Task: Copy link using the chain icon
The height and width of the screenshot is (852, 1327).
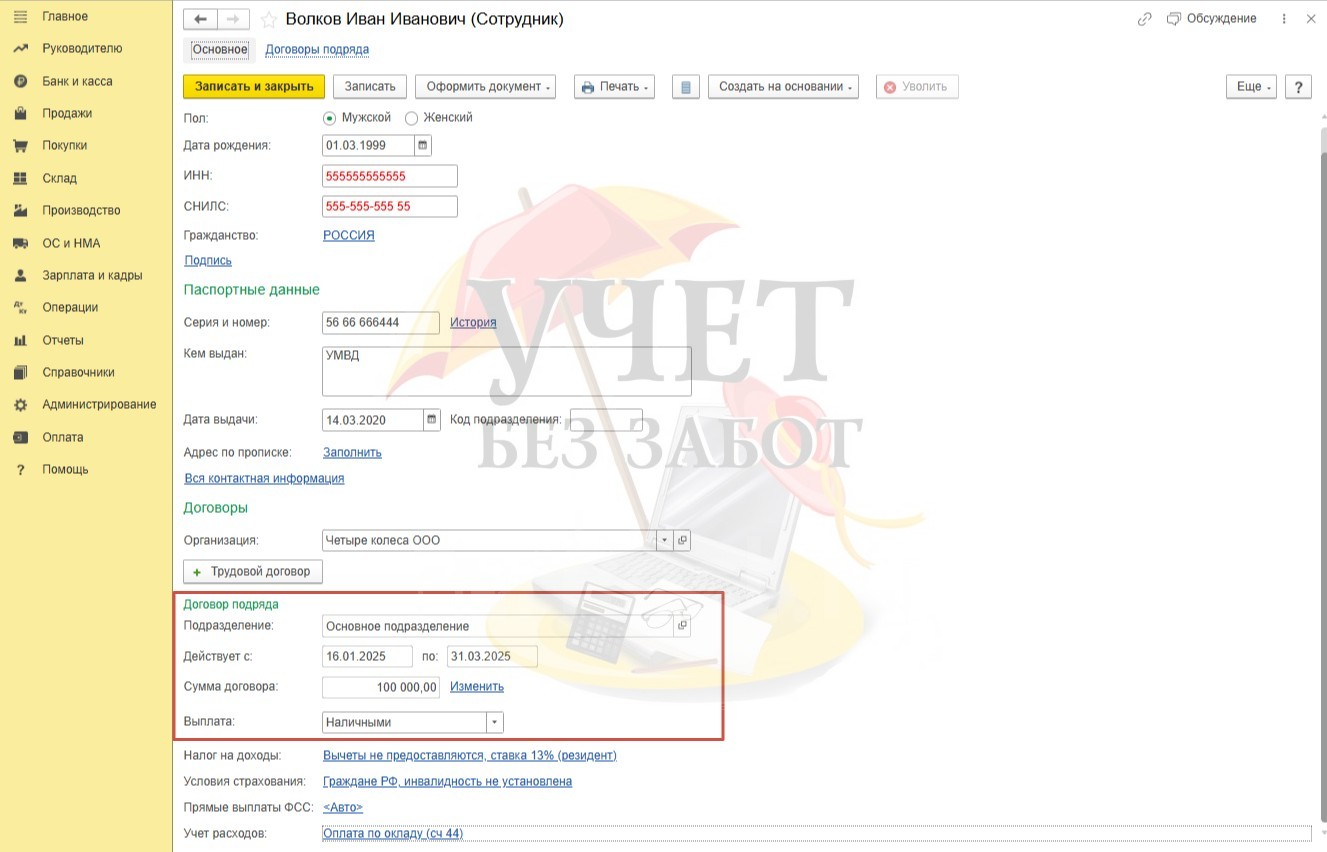Action: 1145,19
